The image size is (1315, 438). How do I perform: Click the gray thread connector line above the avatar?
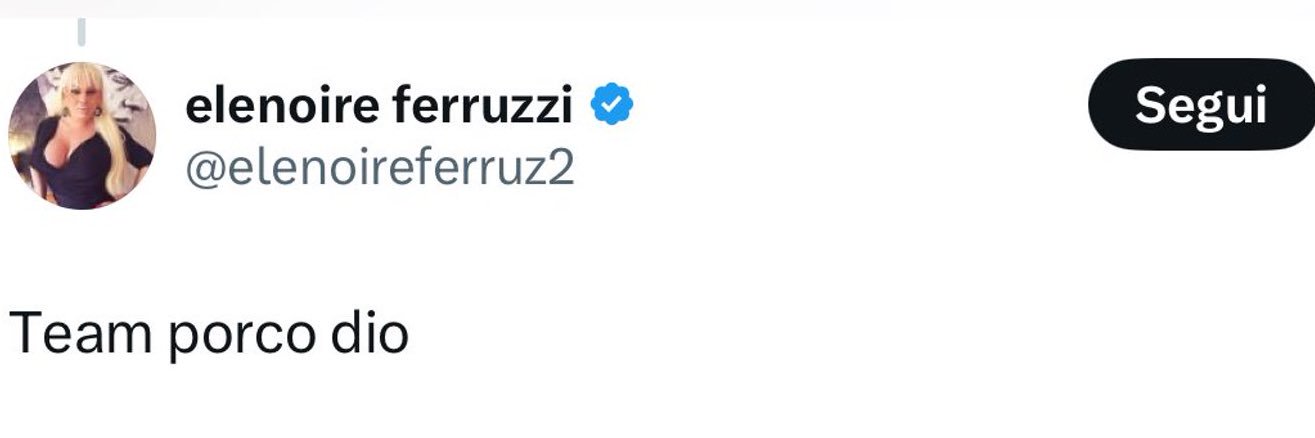point(82,33)
